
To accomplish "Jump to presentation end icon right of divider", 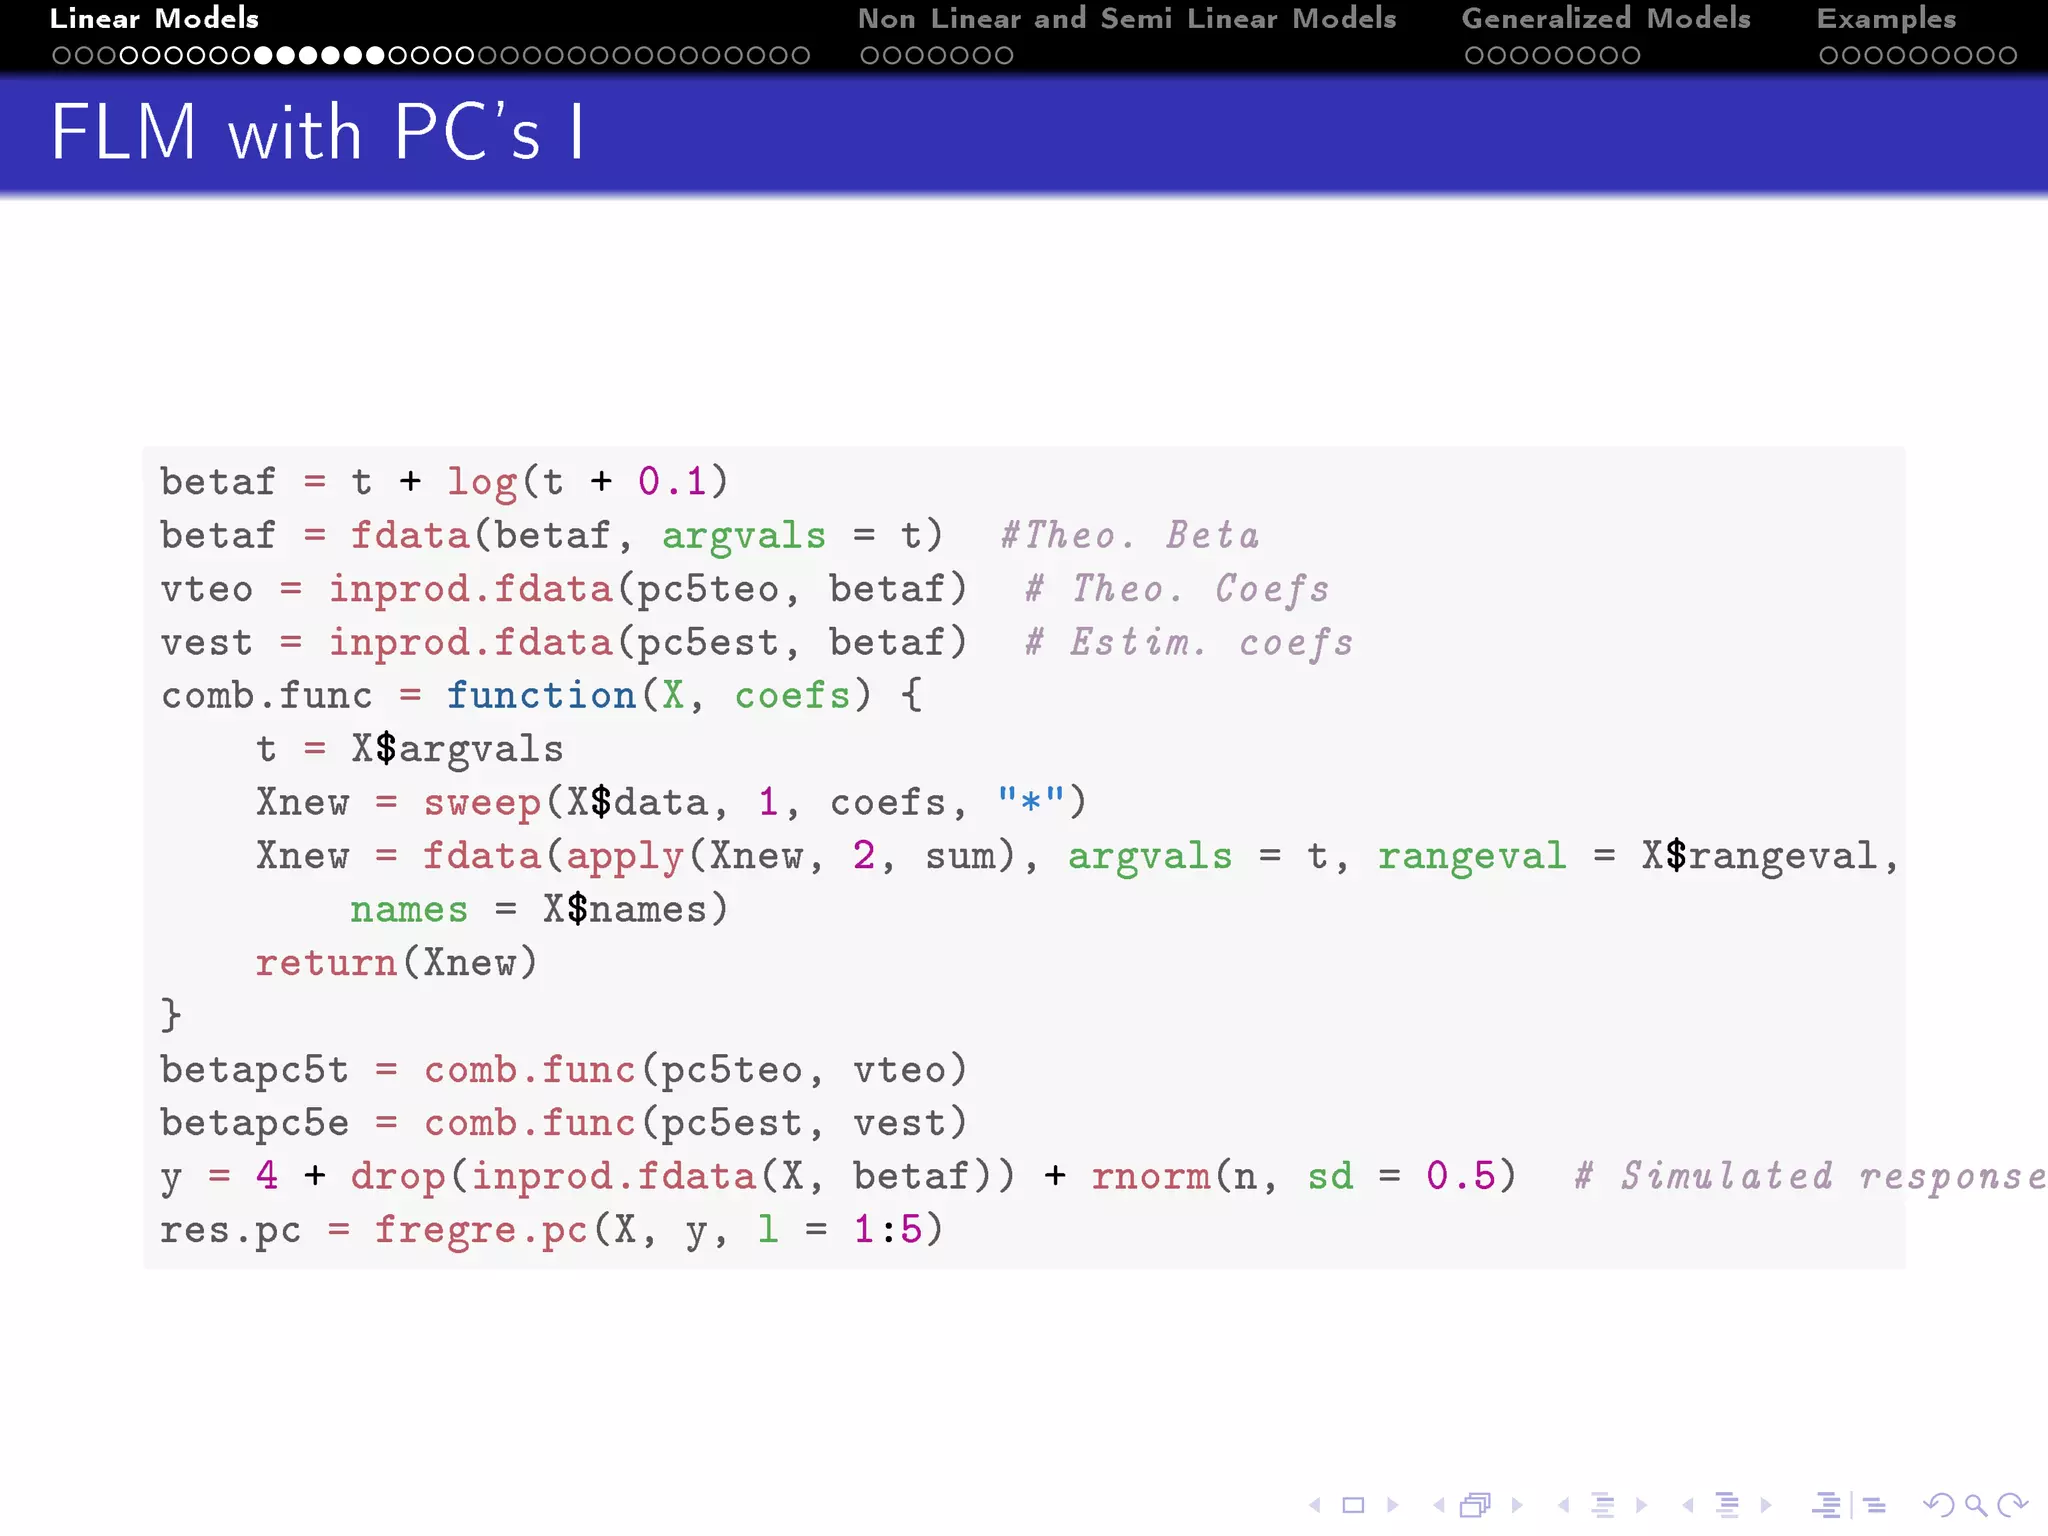I will 1875,1505.
